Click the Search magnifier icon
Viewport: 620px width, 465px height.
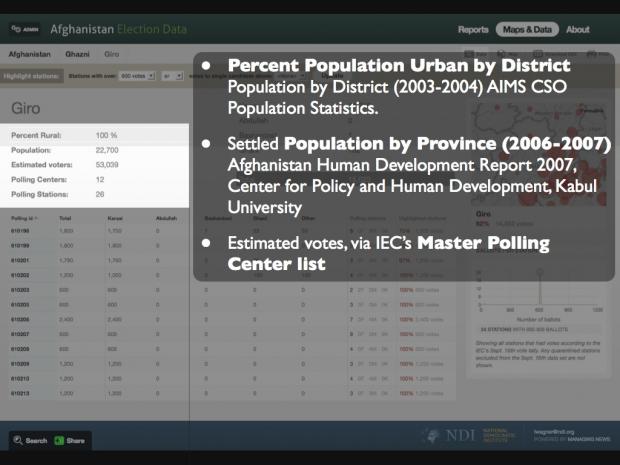click(18, 440)
